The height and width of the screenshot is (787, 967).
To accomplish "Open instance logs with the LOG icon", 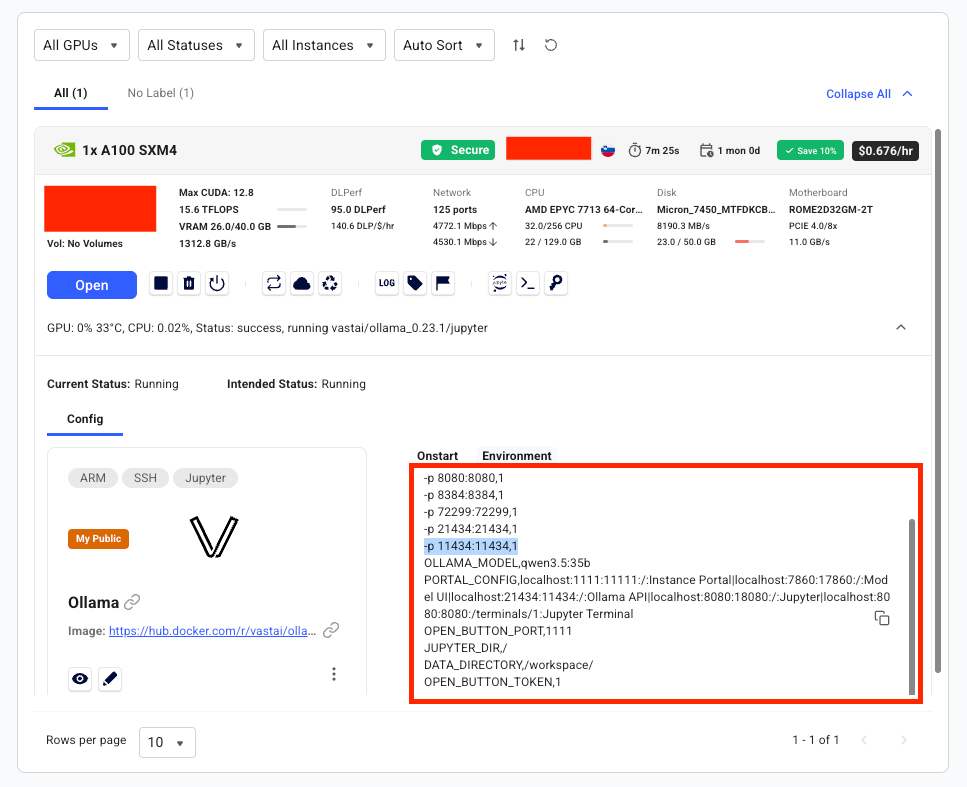I will pyautogui.click(x=387, y=284).
